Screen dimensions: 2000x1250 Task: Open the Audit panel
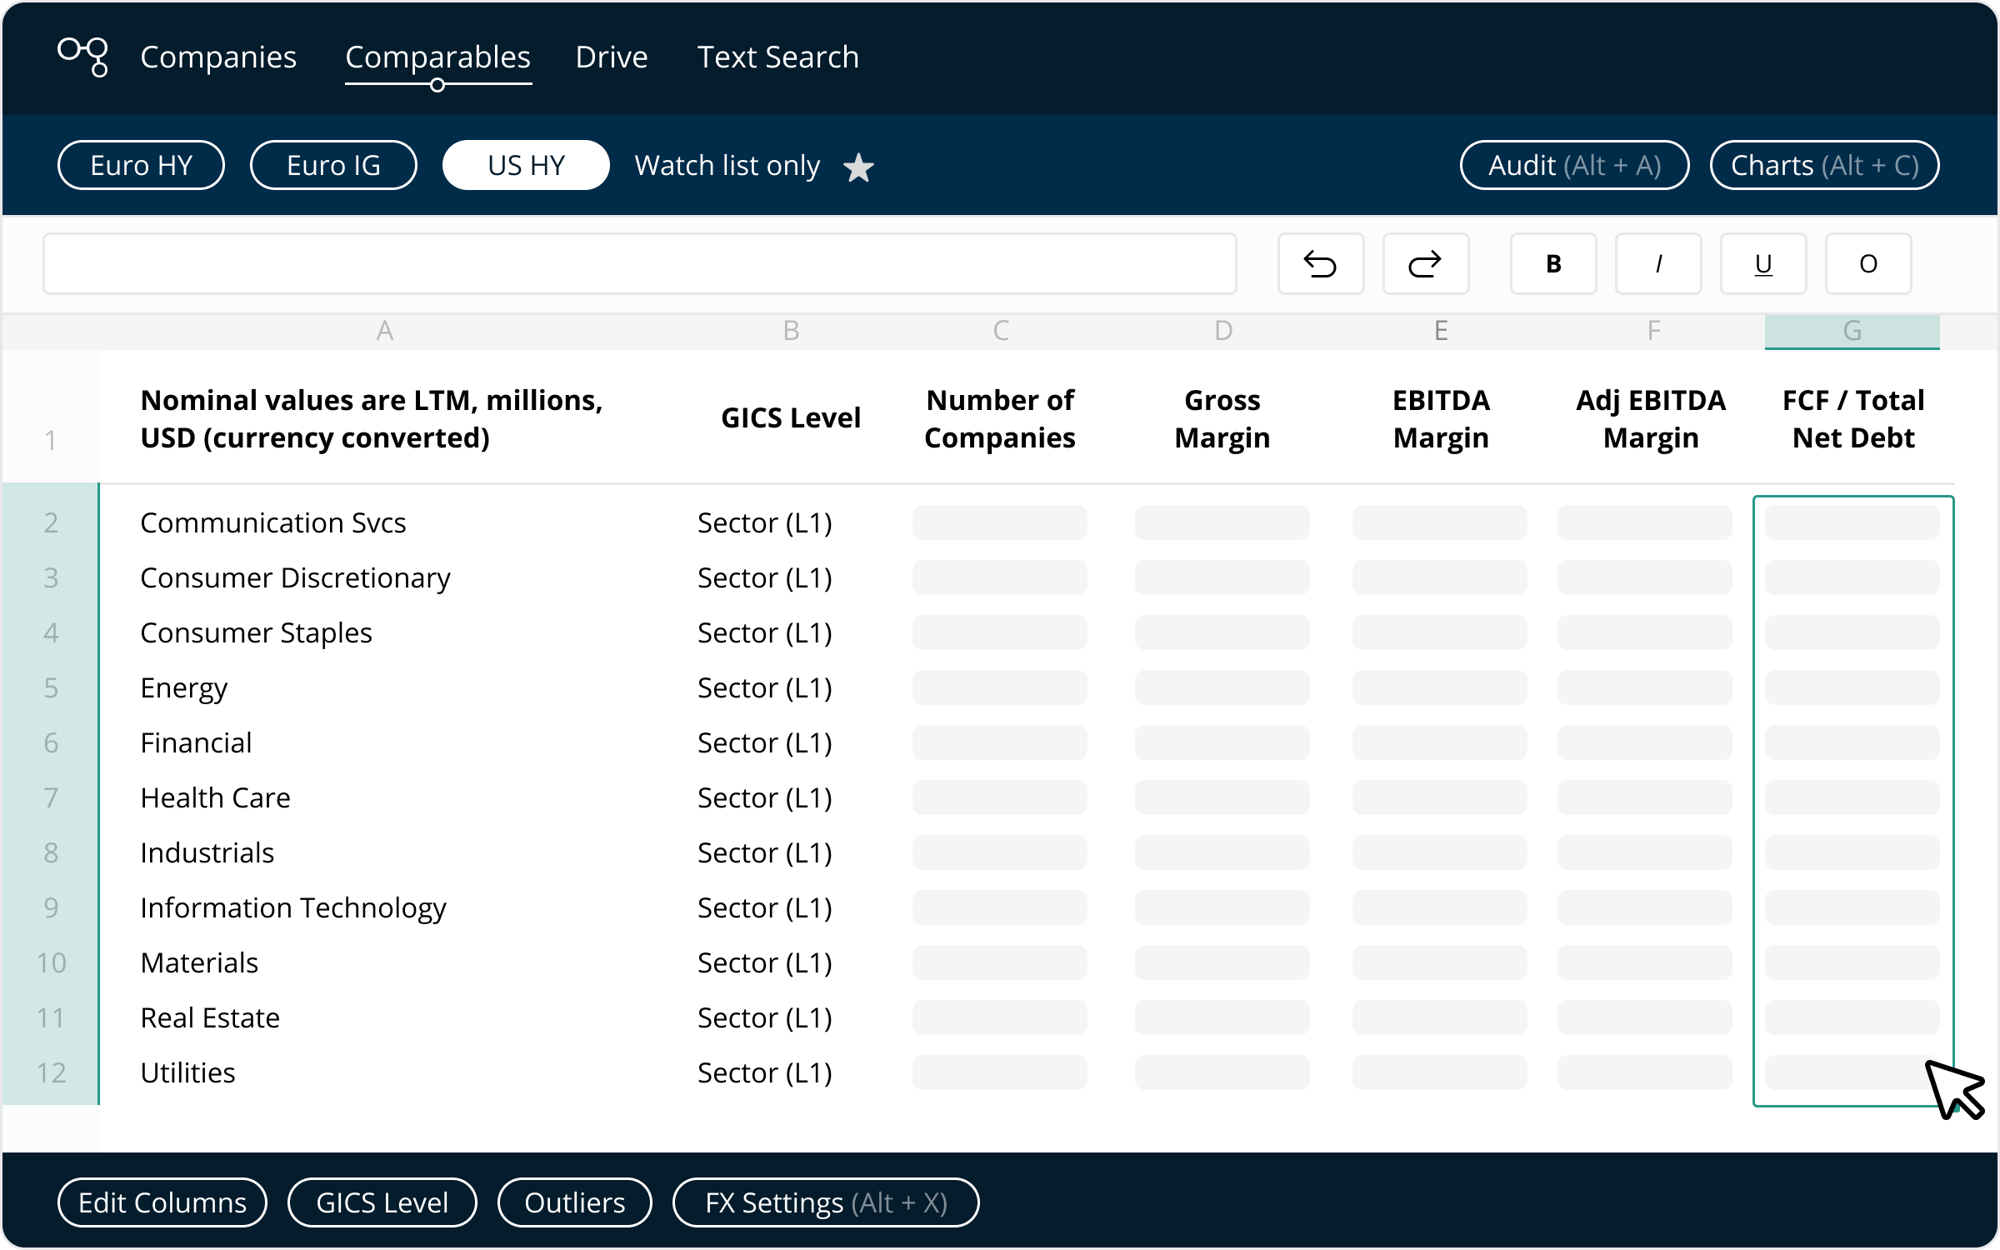[1574, 165]
